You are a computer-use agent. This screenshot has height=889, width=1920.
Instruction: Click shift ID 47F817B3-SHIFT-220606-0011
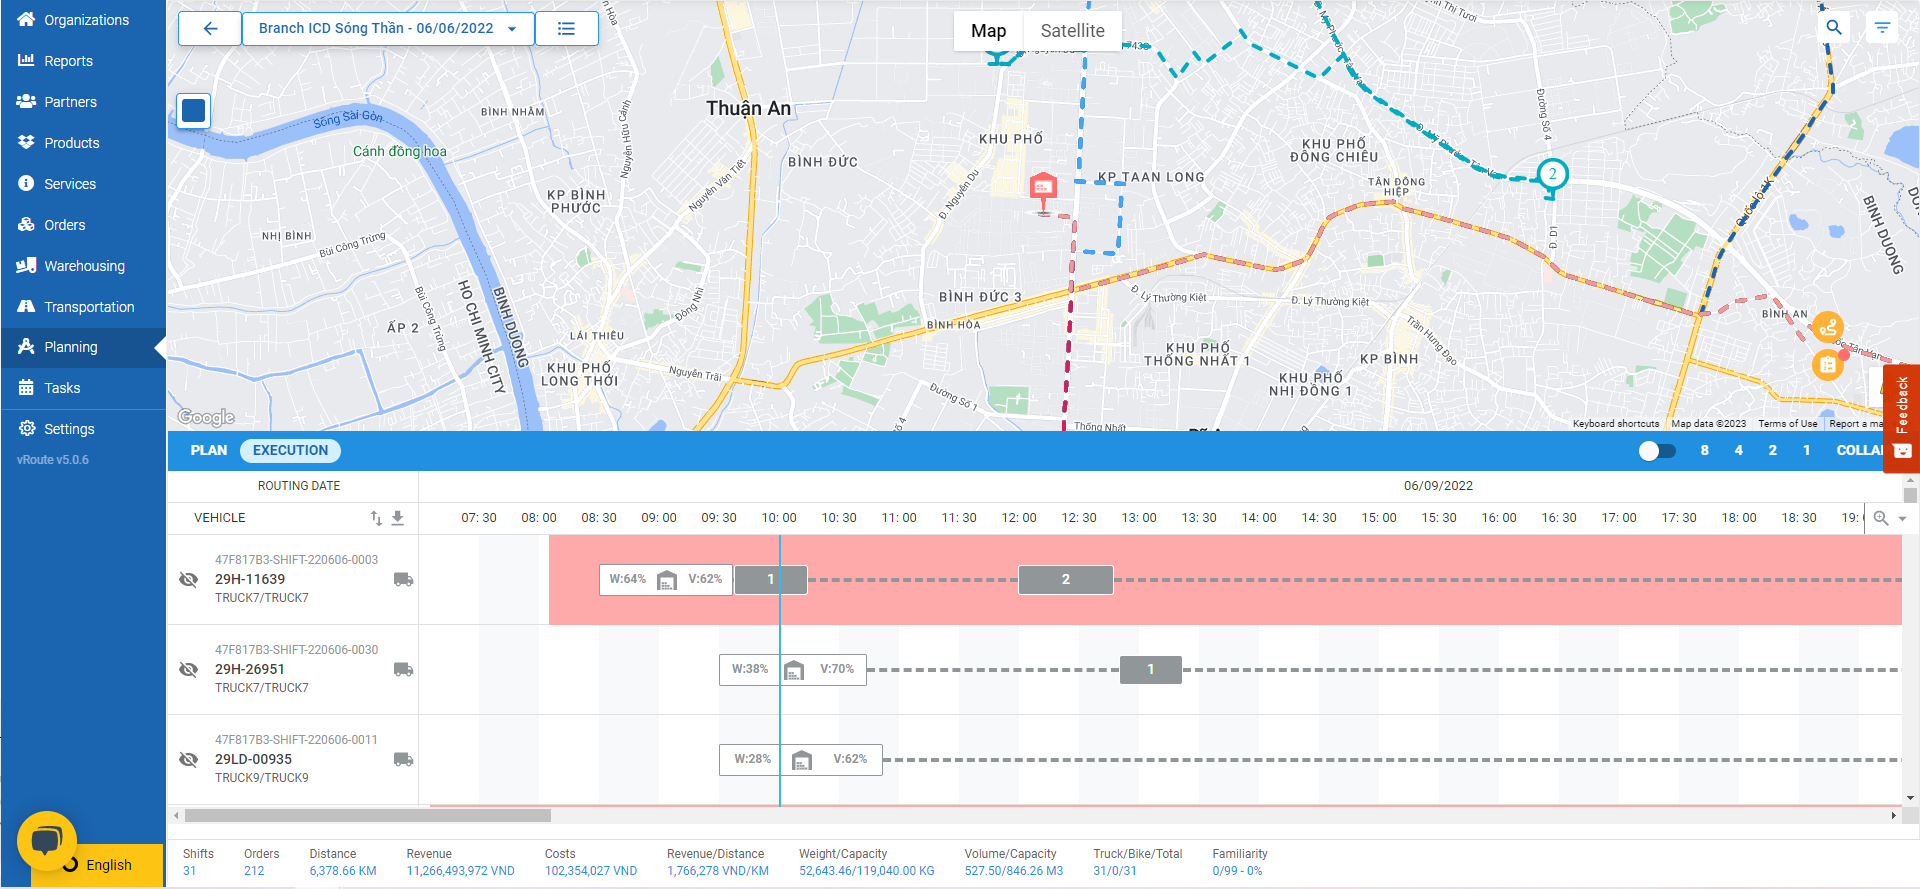coord(296,740)
